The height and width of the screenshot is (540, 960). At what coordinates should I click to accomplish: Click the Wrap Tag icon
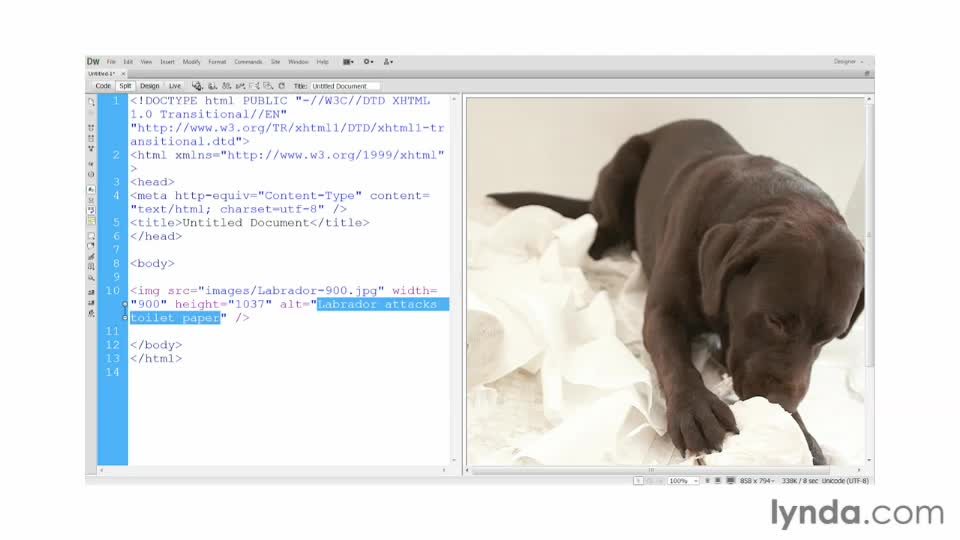pyautogui.click(x=91, y=257)
